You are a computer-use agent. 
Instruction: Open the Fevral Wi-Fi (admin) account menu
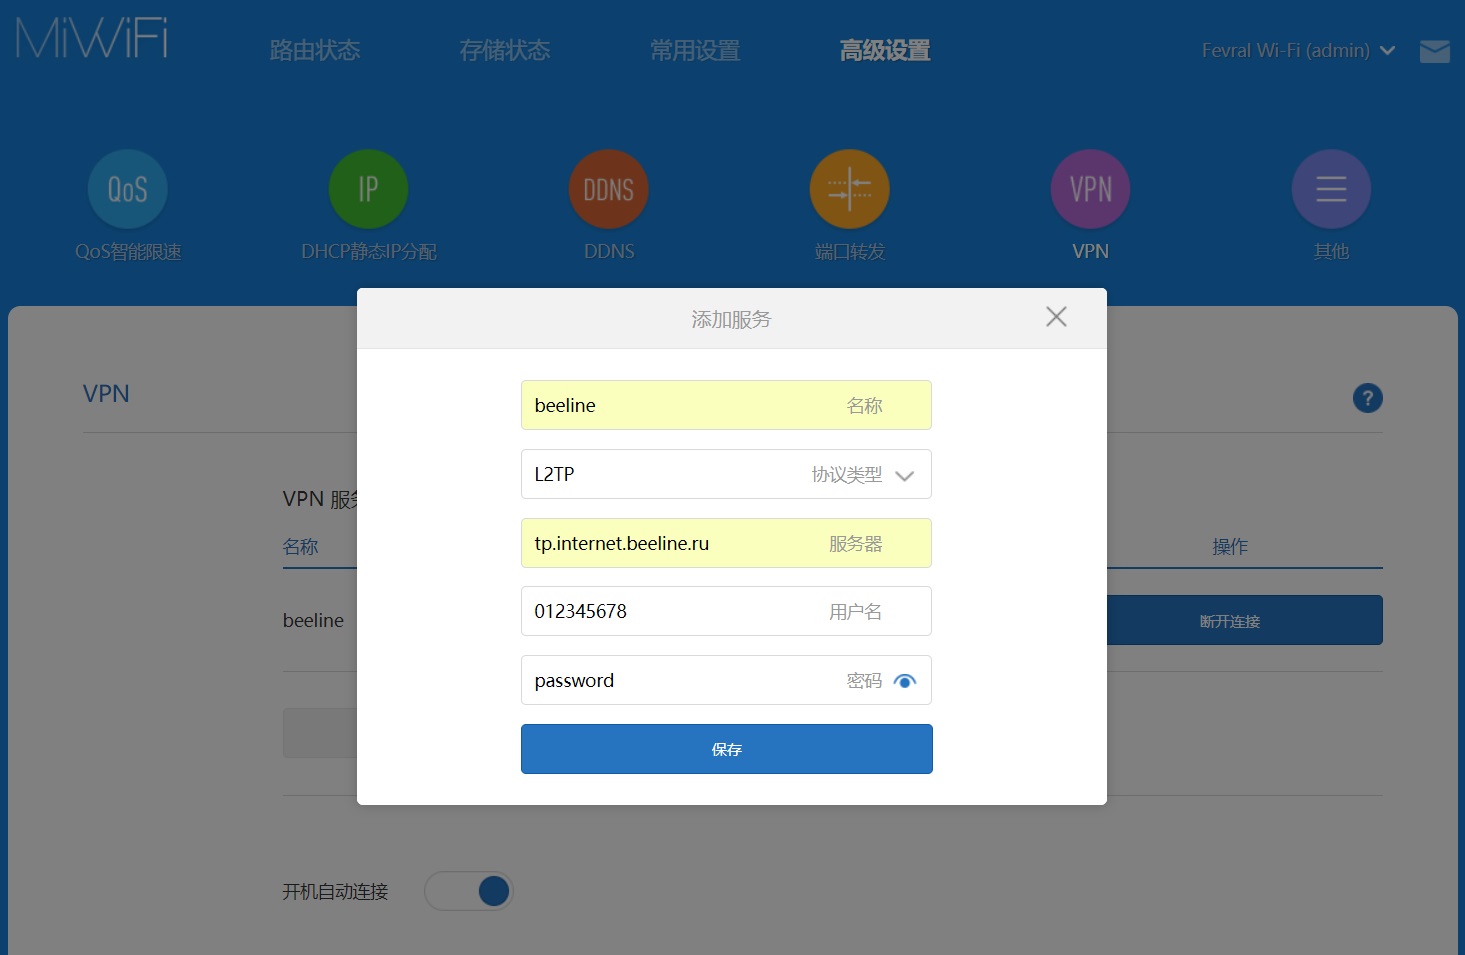point(1298,50)
